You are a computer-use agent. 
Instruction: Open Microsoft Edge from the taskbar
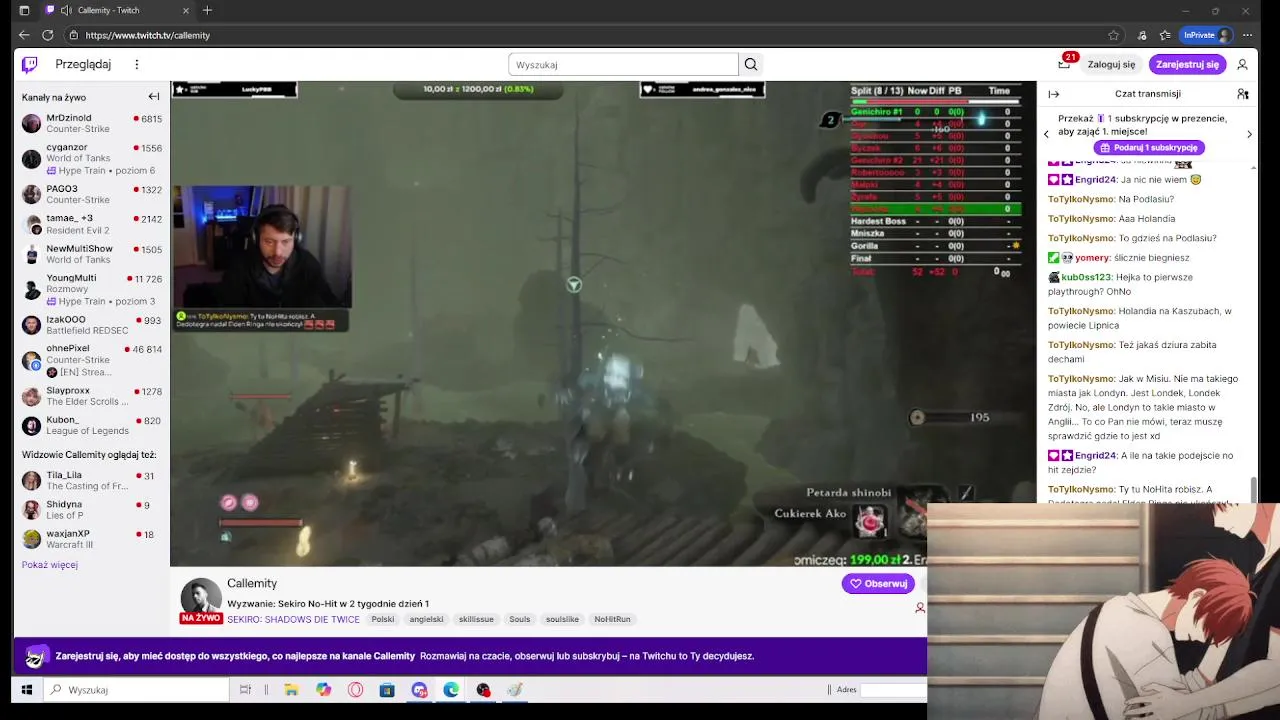pyautogui.click(x=451, y=690)
